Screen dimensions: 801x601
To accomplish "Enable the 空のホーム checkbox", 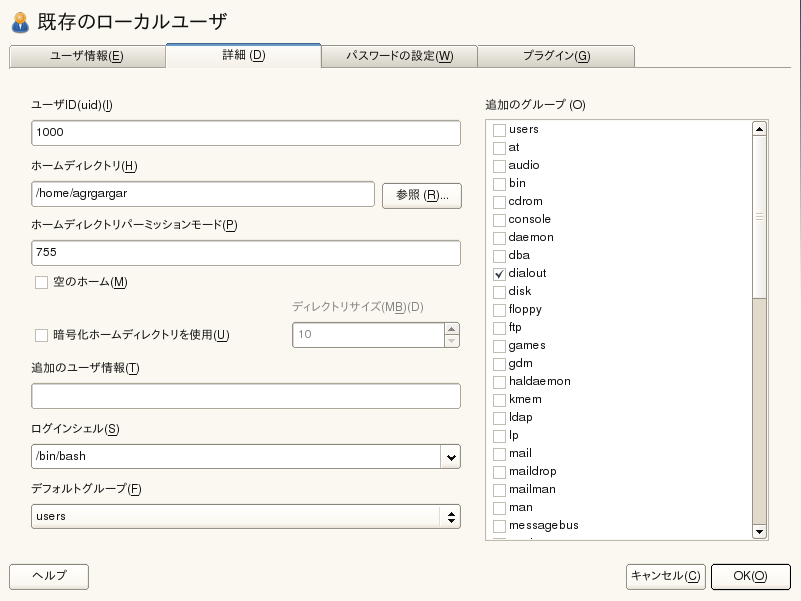I will pos(42,282).
